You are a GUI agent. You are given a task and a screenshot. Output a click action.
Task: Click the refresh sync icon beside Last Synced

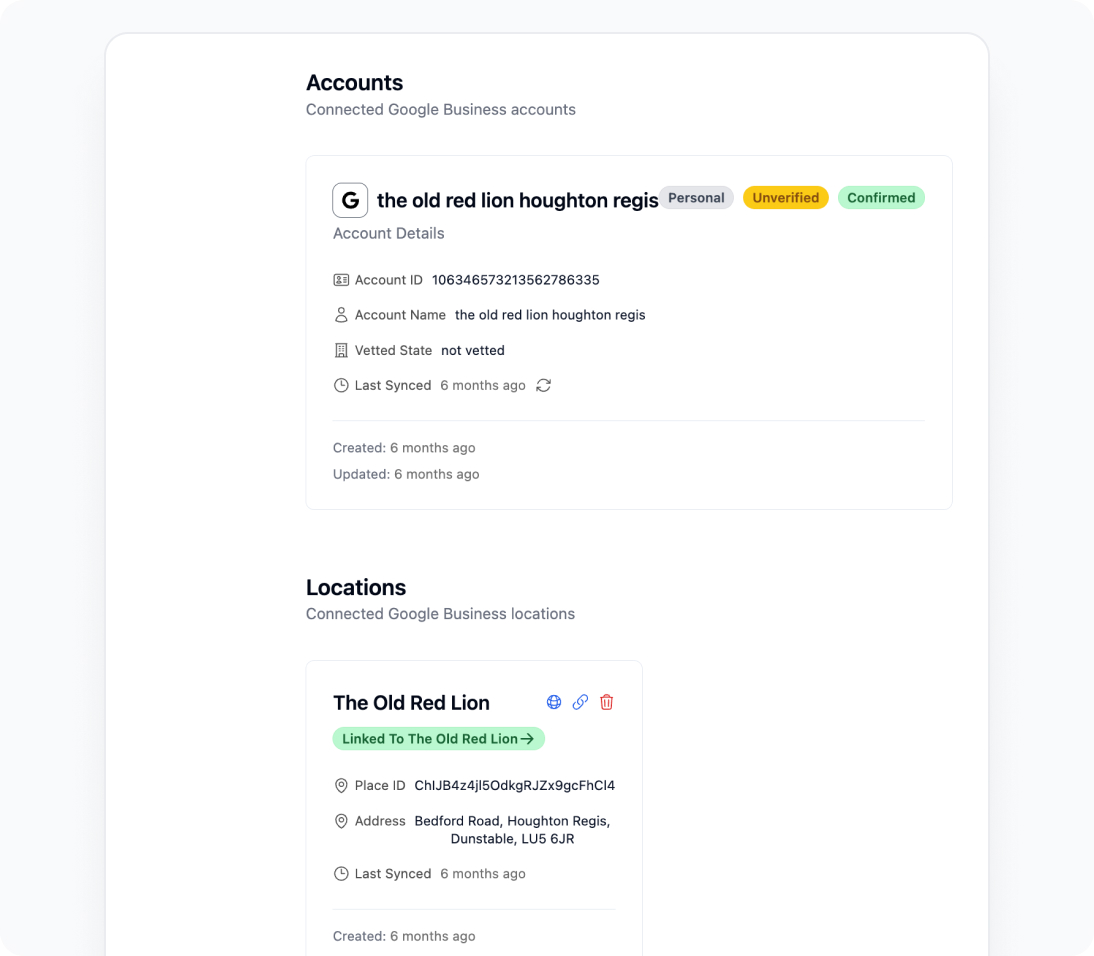point(543,385)
